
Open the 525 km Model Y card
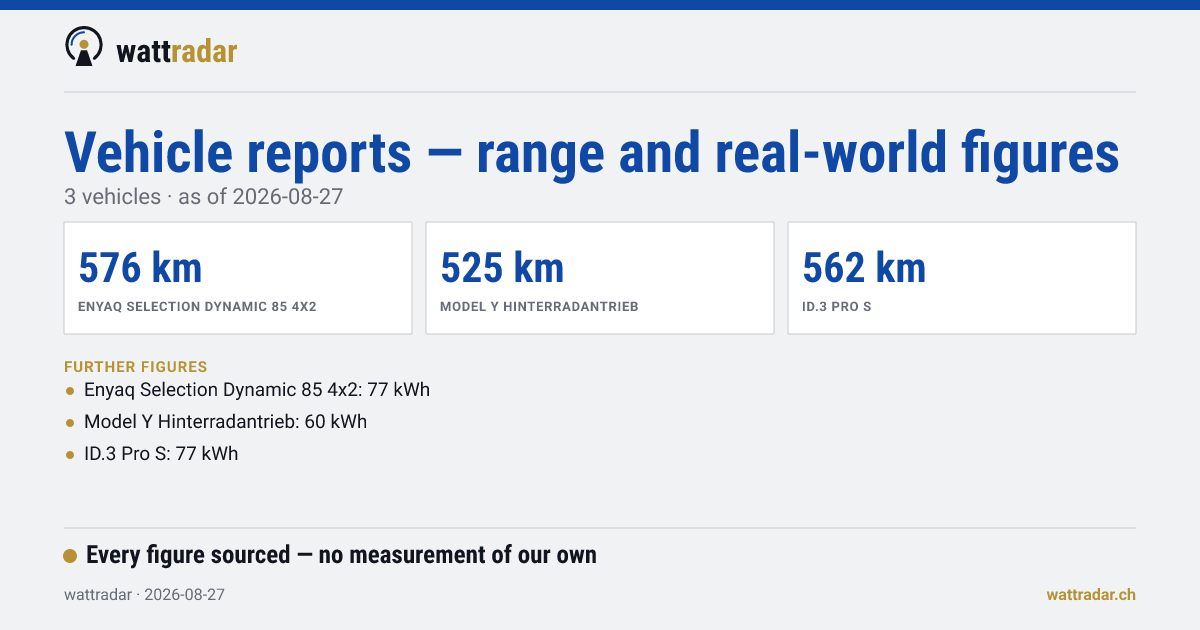(x=600, y=278)
